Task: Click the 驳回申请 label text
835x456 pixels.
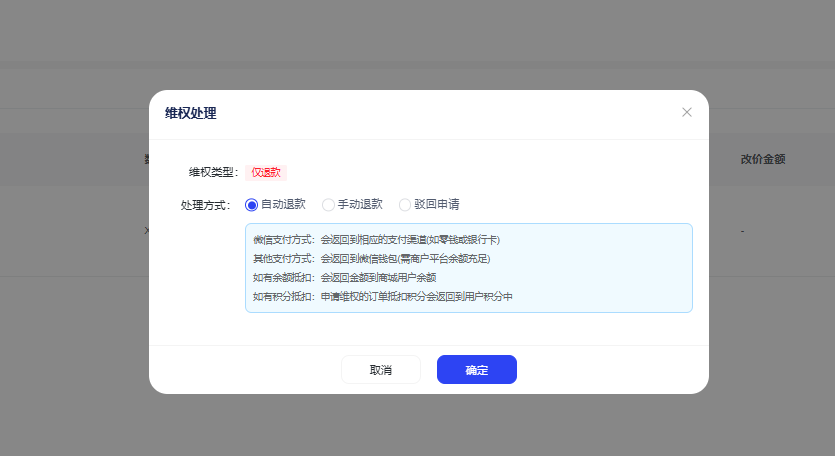Action: click(x=437, y=205)
